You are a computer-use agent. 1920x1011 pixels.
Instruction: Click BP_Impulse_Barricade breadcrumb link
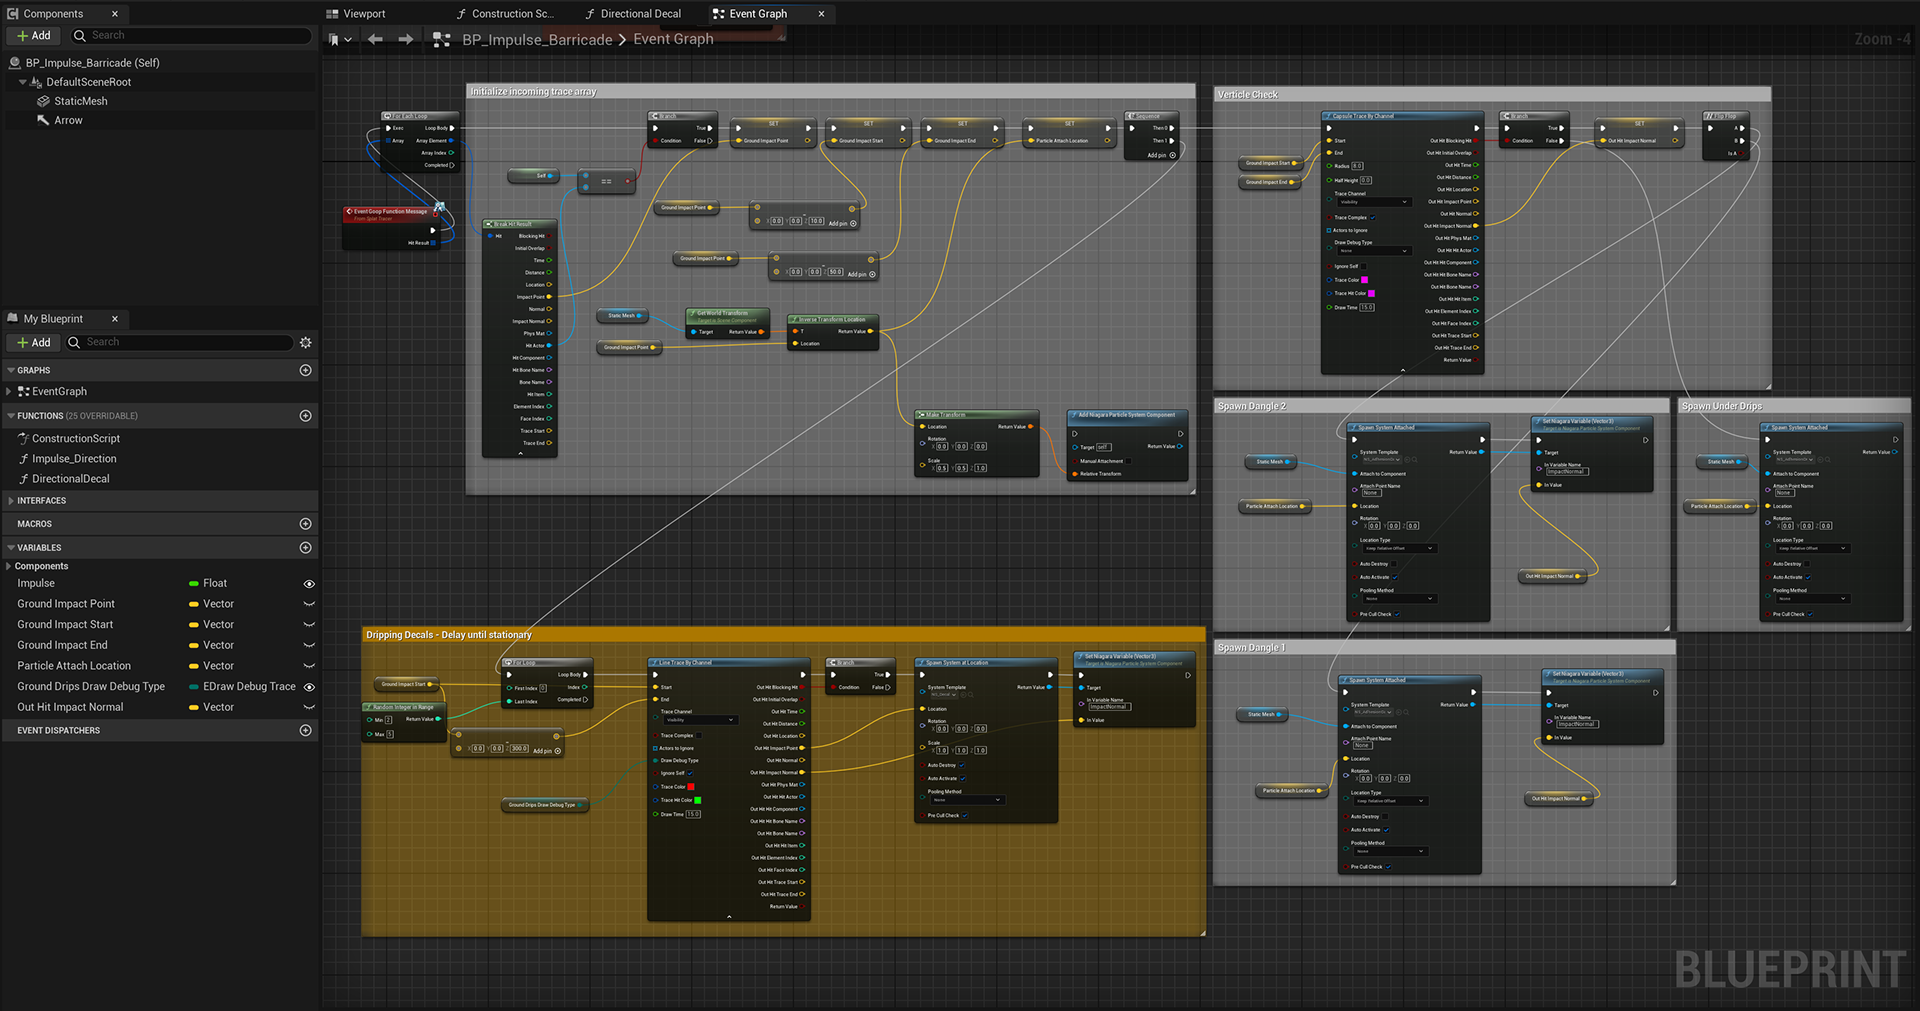coord(537,40)
